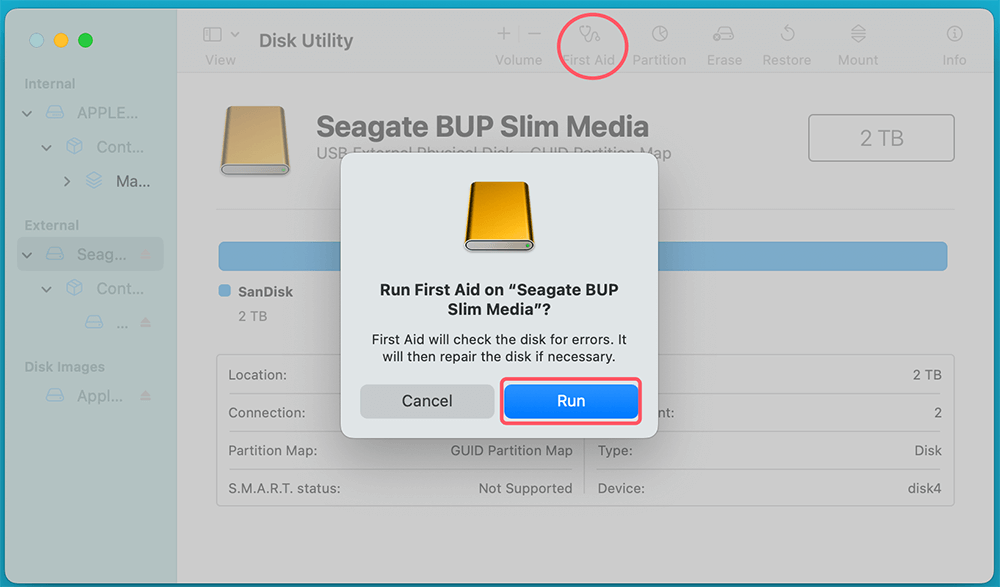Collapse the Seagate external disk tree
Screen dimensions: 1000x587
pyautogui.click(x=28, y=255)
